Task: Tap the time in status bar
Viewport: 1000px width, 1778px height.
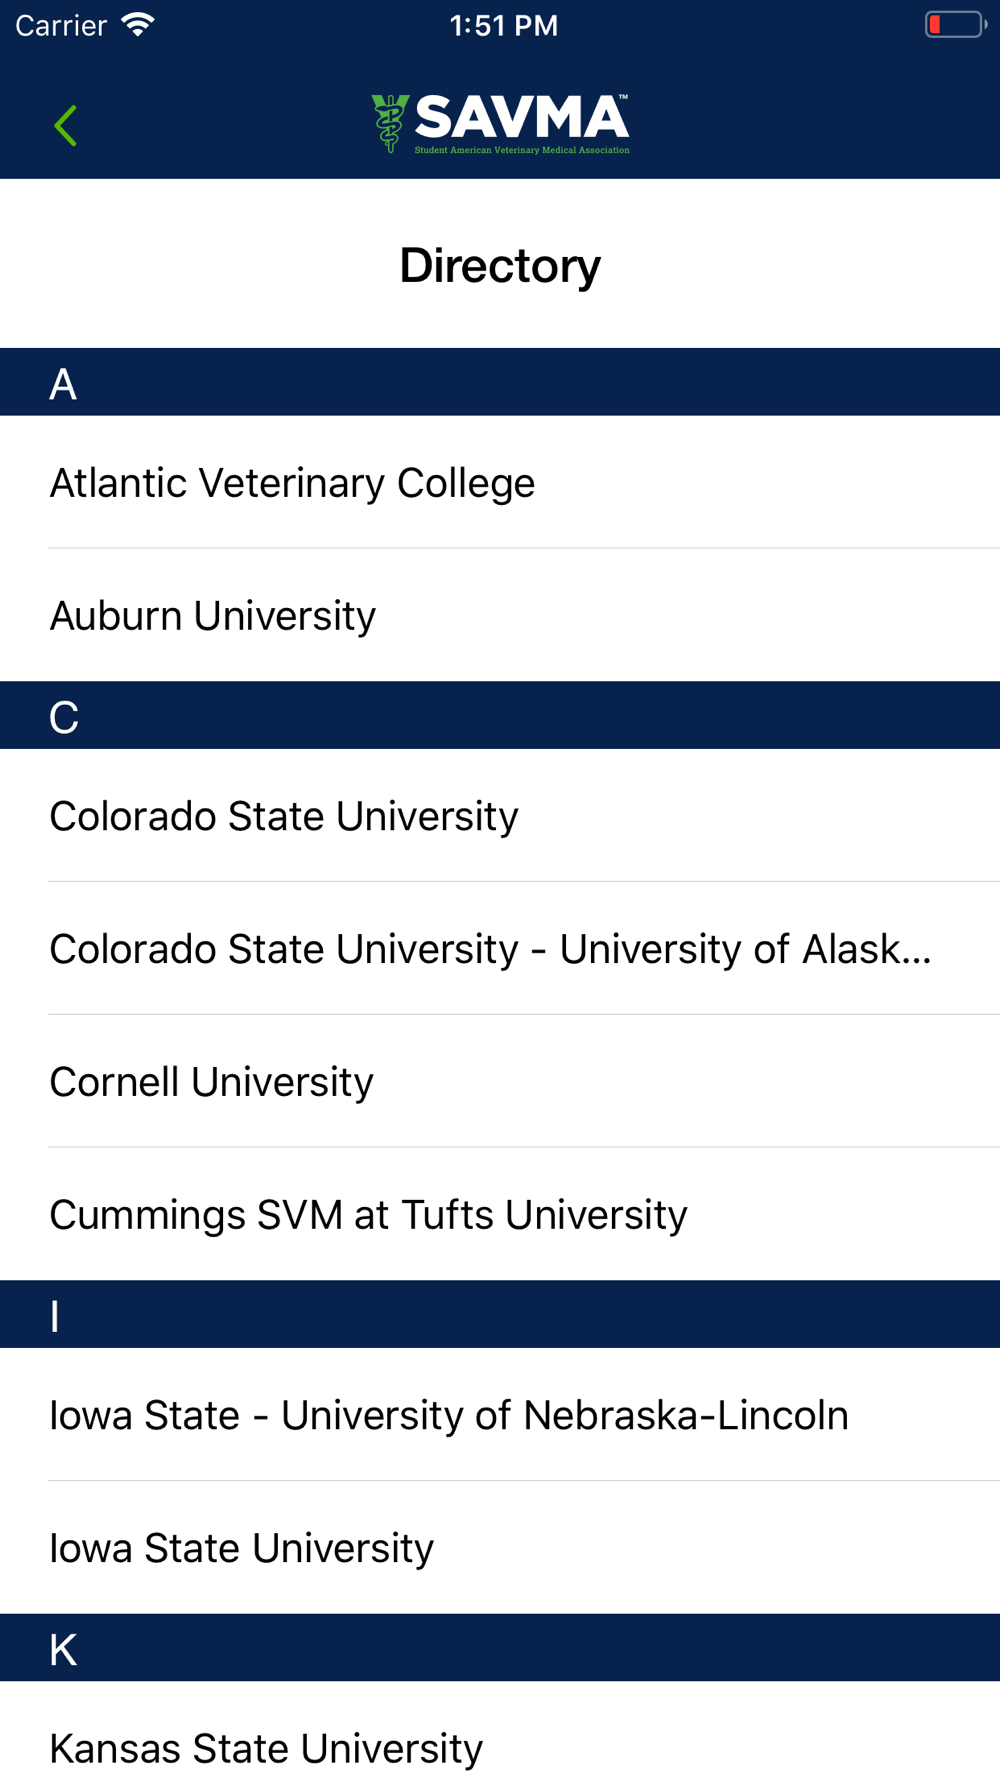Action: tap(504, 25)
